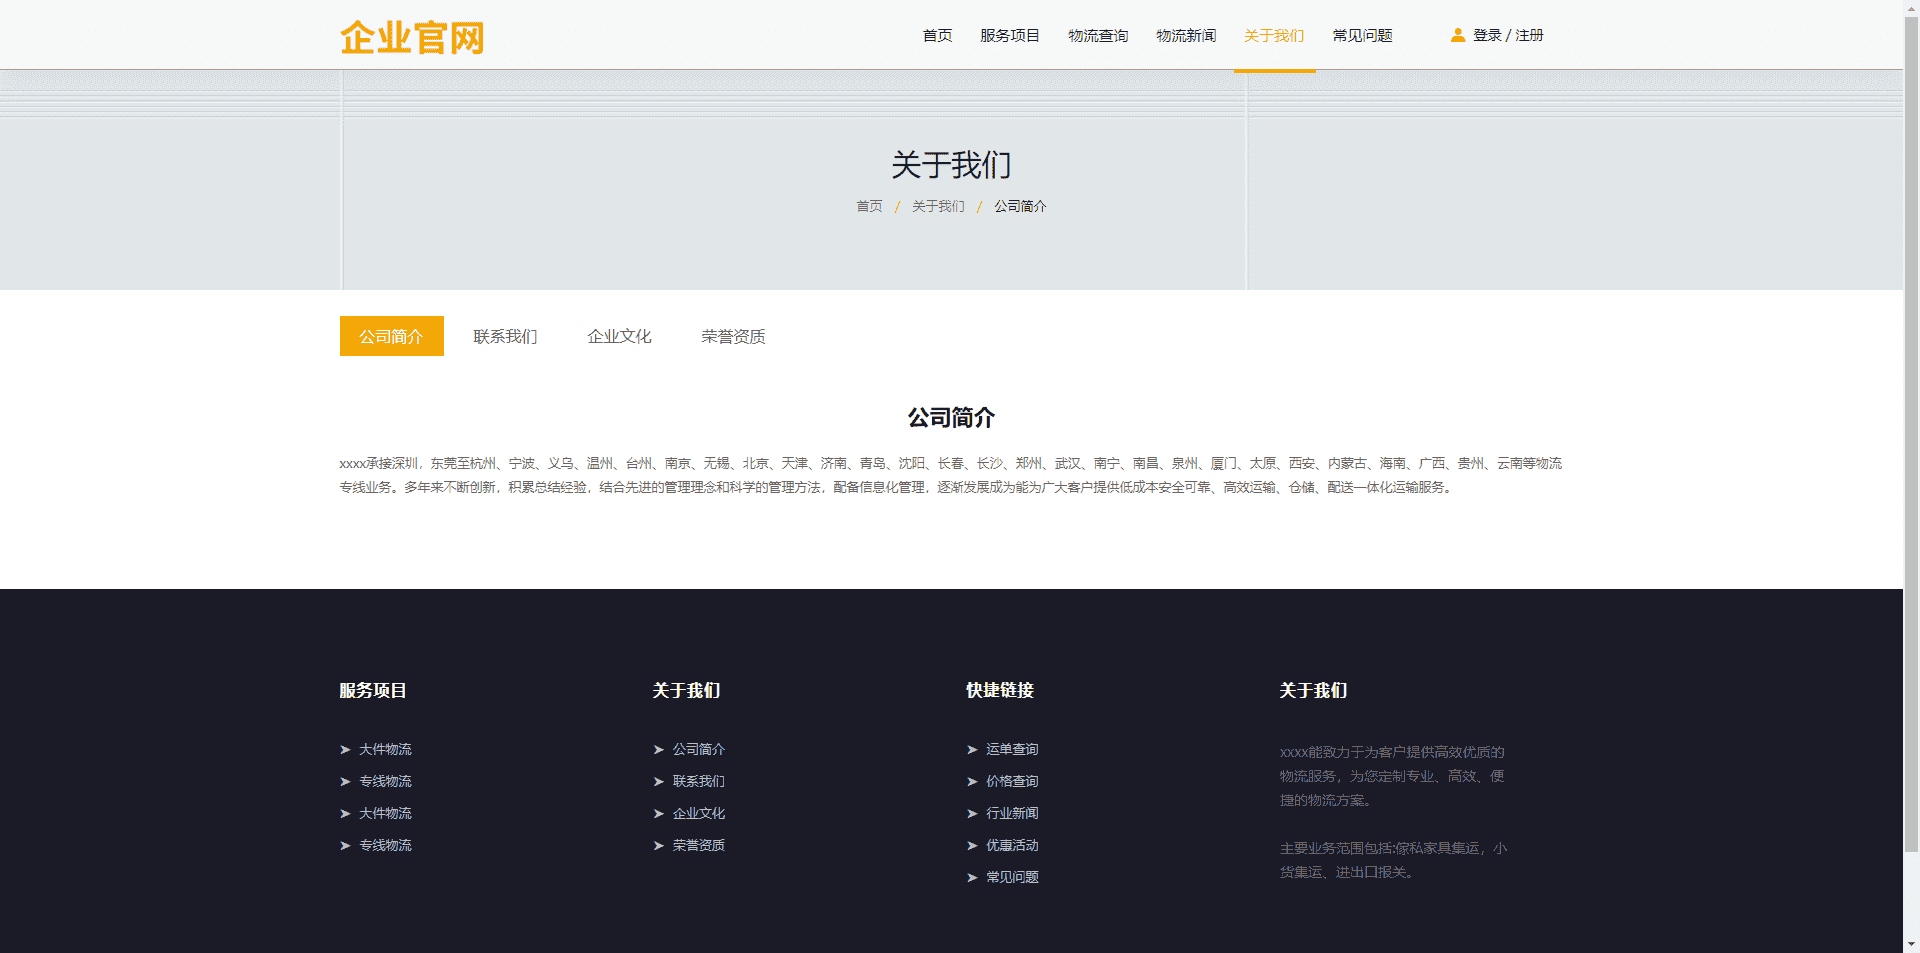Screen dimensions: 1920x953
Task: Open footer 常见问题 quick link
Action: pyautogui.click(x=1012, y=877)
